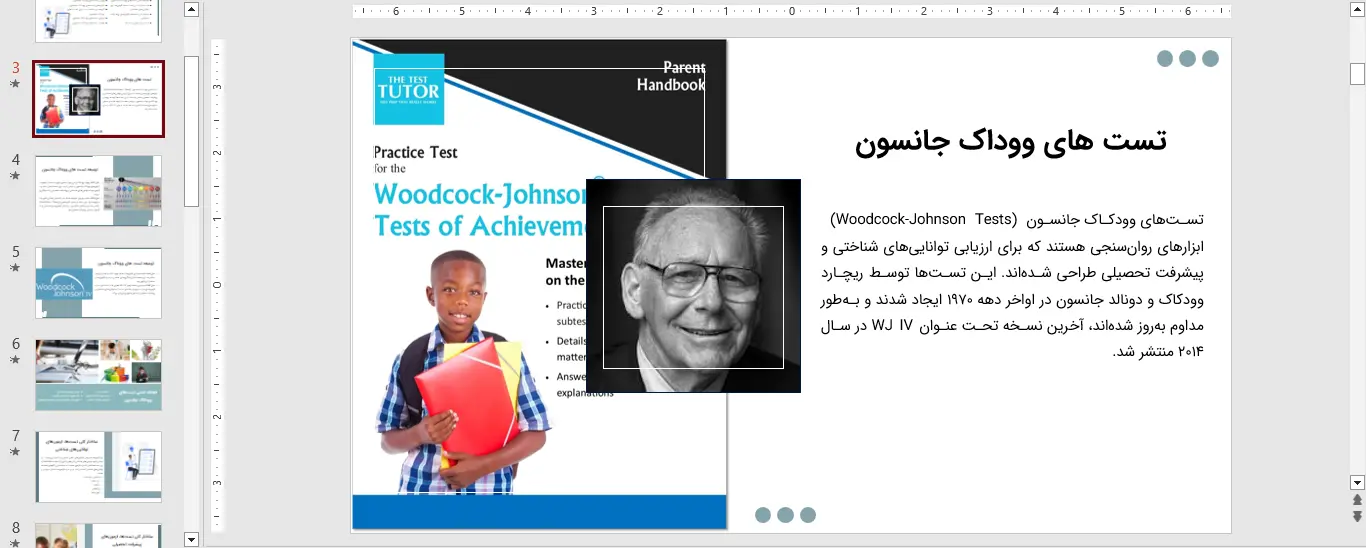Select the Woodcock-Johnson practice test book cover image
This screenshot has width=1366, height=548.
pos(539,284)
